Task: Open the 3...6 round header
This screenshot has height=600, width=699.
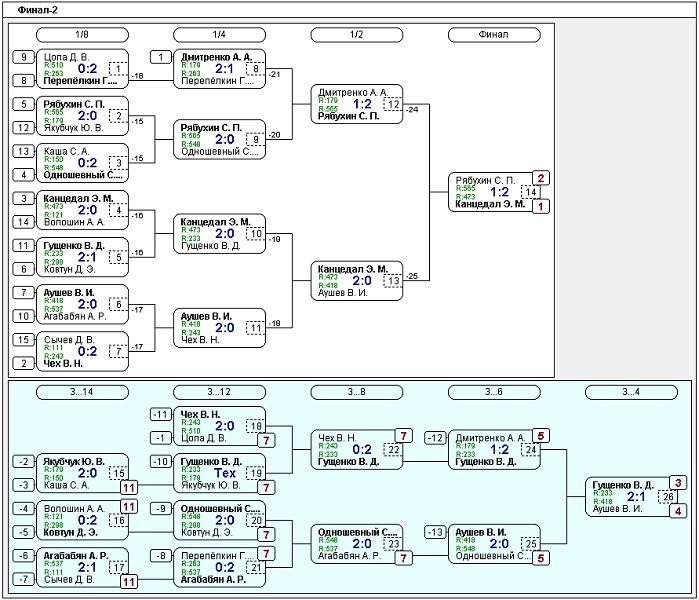Action: 494,392
